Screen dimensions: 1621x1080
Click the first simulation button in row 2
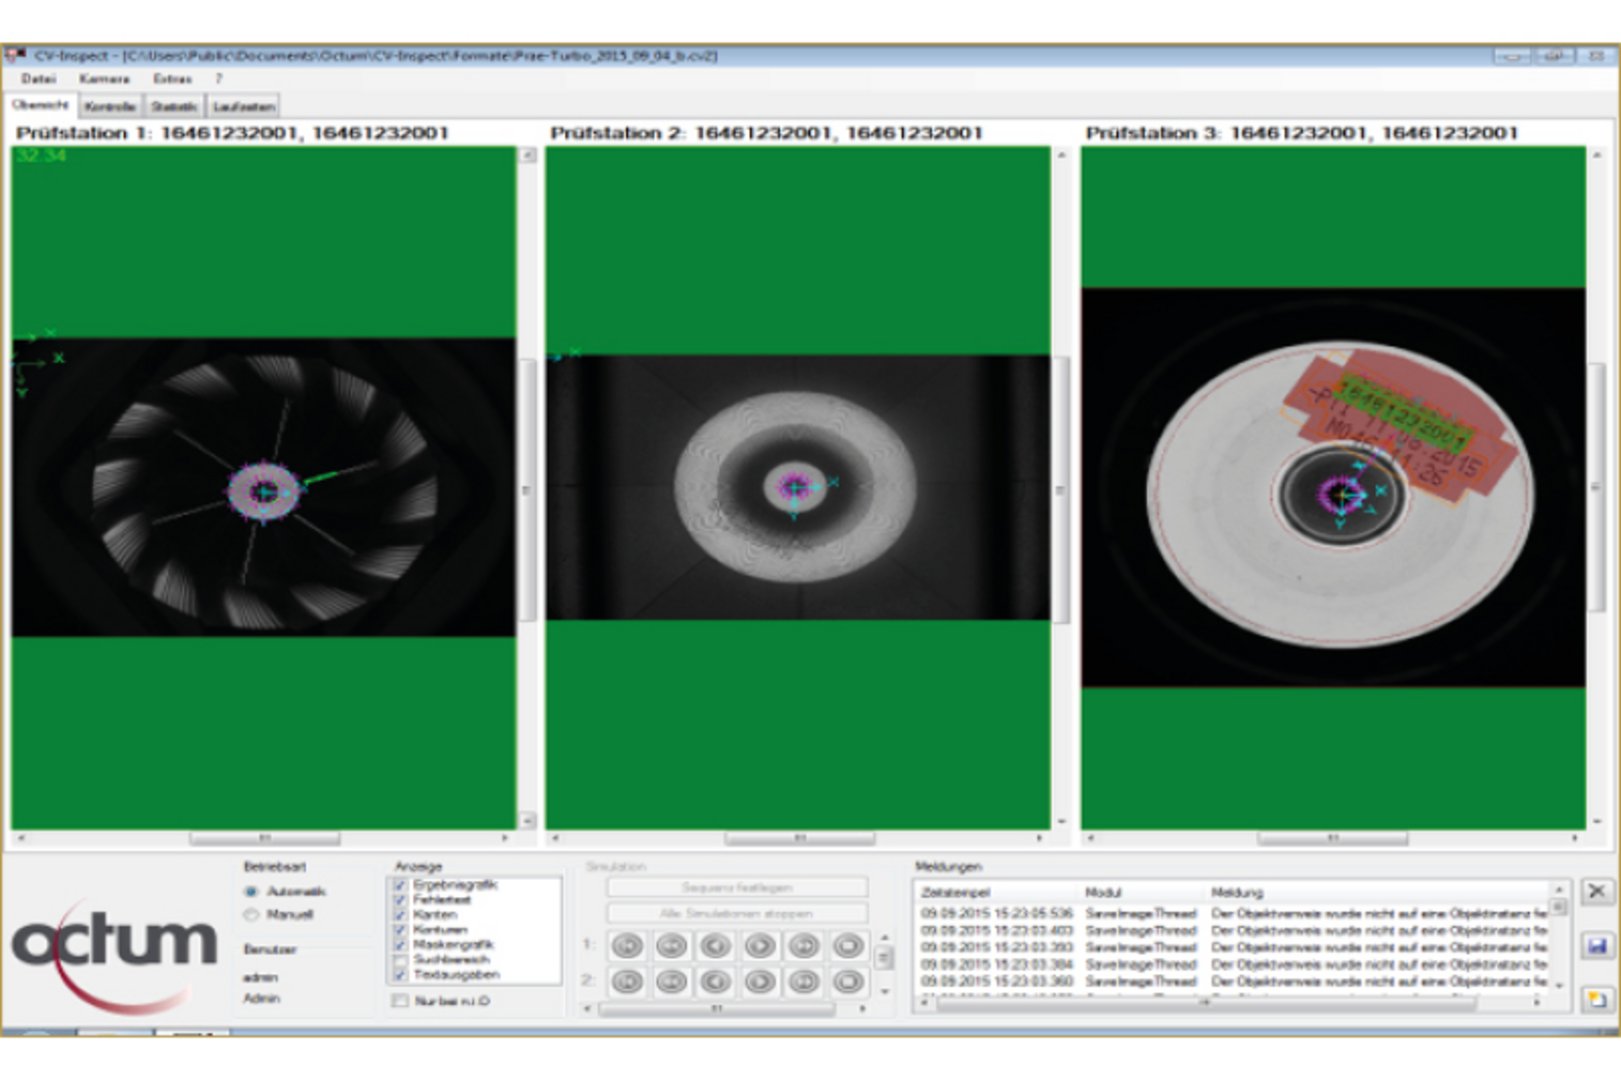628,982
